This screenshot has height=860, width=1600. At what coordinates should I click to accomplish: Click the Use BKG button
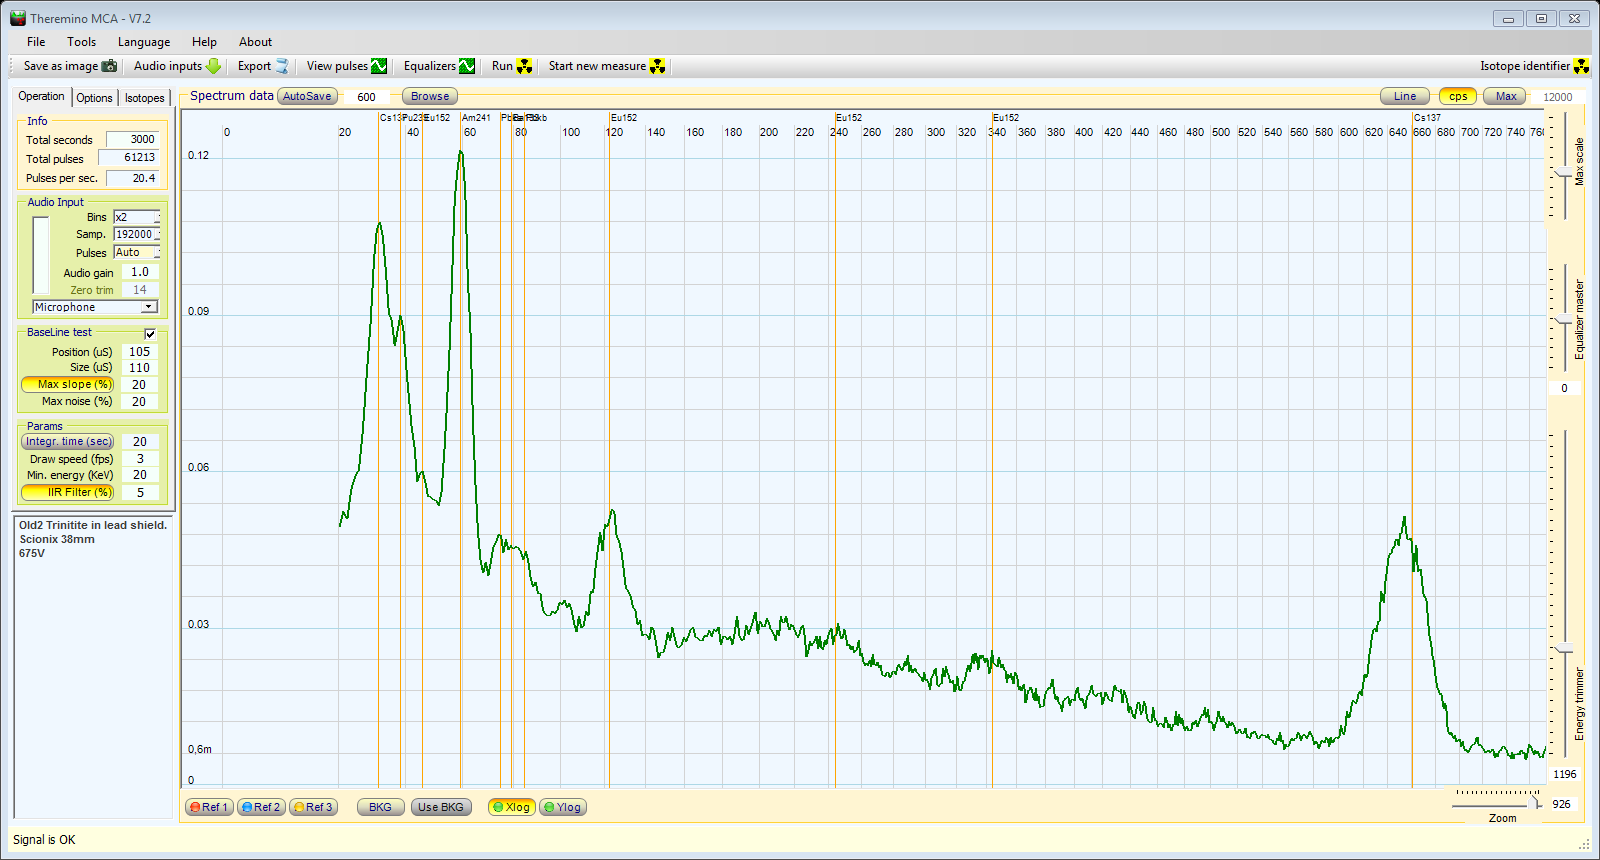point(441,807)
